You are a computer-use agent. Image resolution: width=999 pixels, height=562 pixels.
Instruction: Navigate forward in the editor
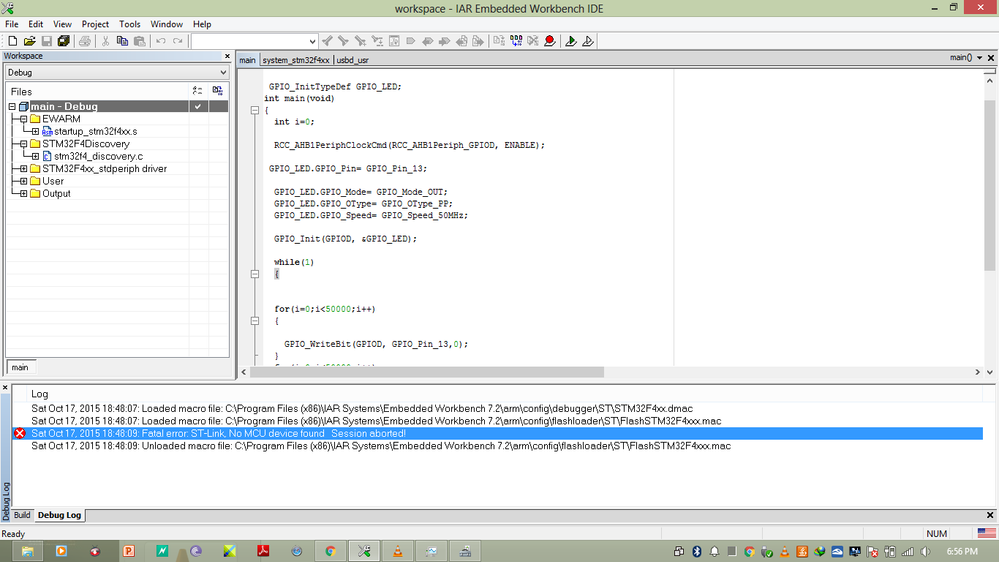click(x=478, y=41)
